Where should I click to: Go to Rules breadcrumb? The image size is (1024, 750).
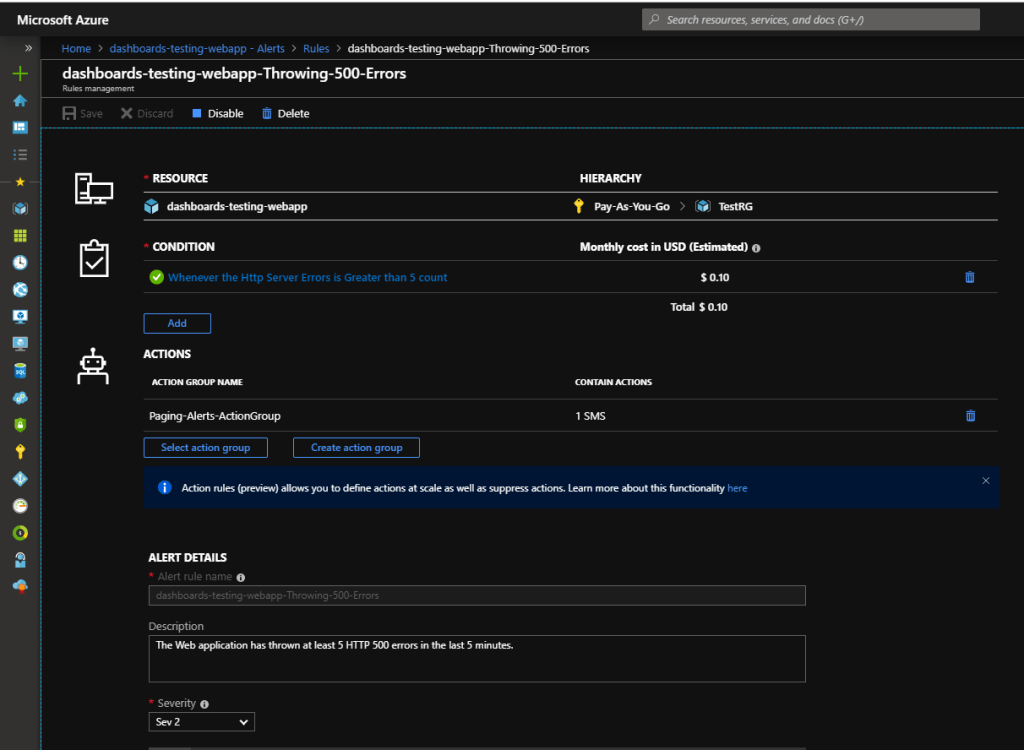[x=316, y=48]
